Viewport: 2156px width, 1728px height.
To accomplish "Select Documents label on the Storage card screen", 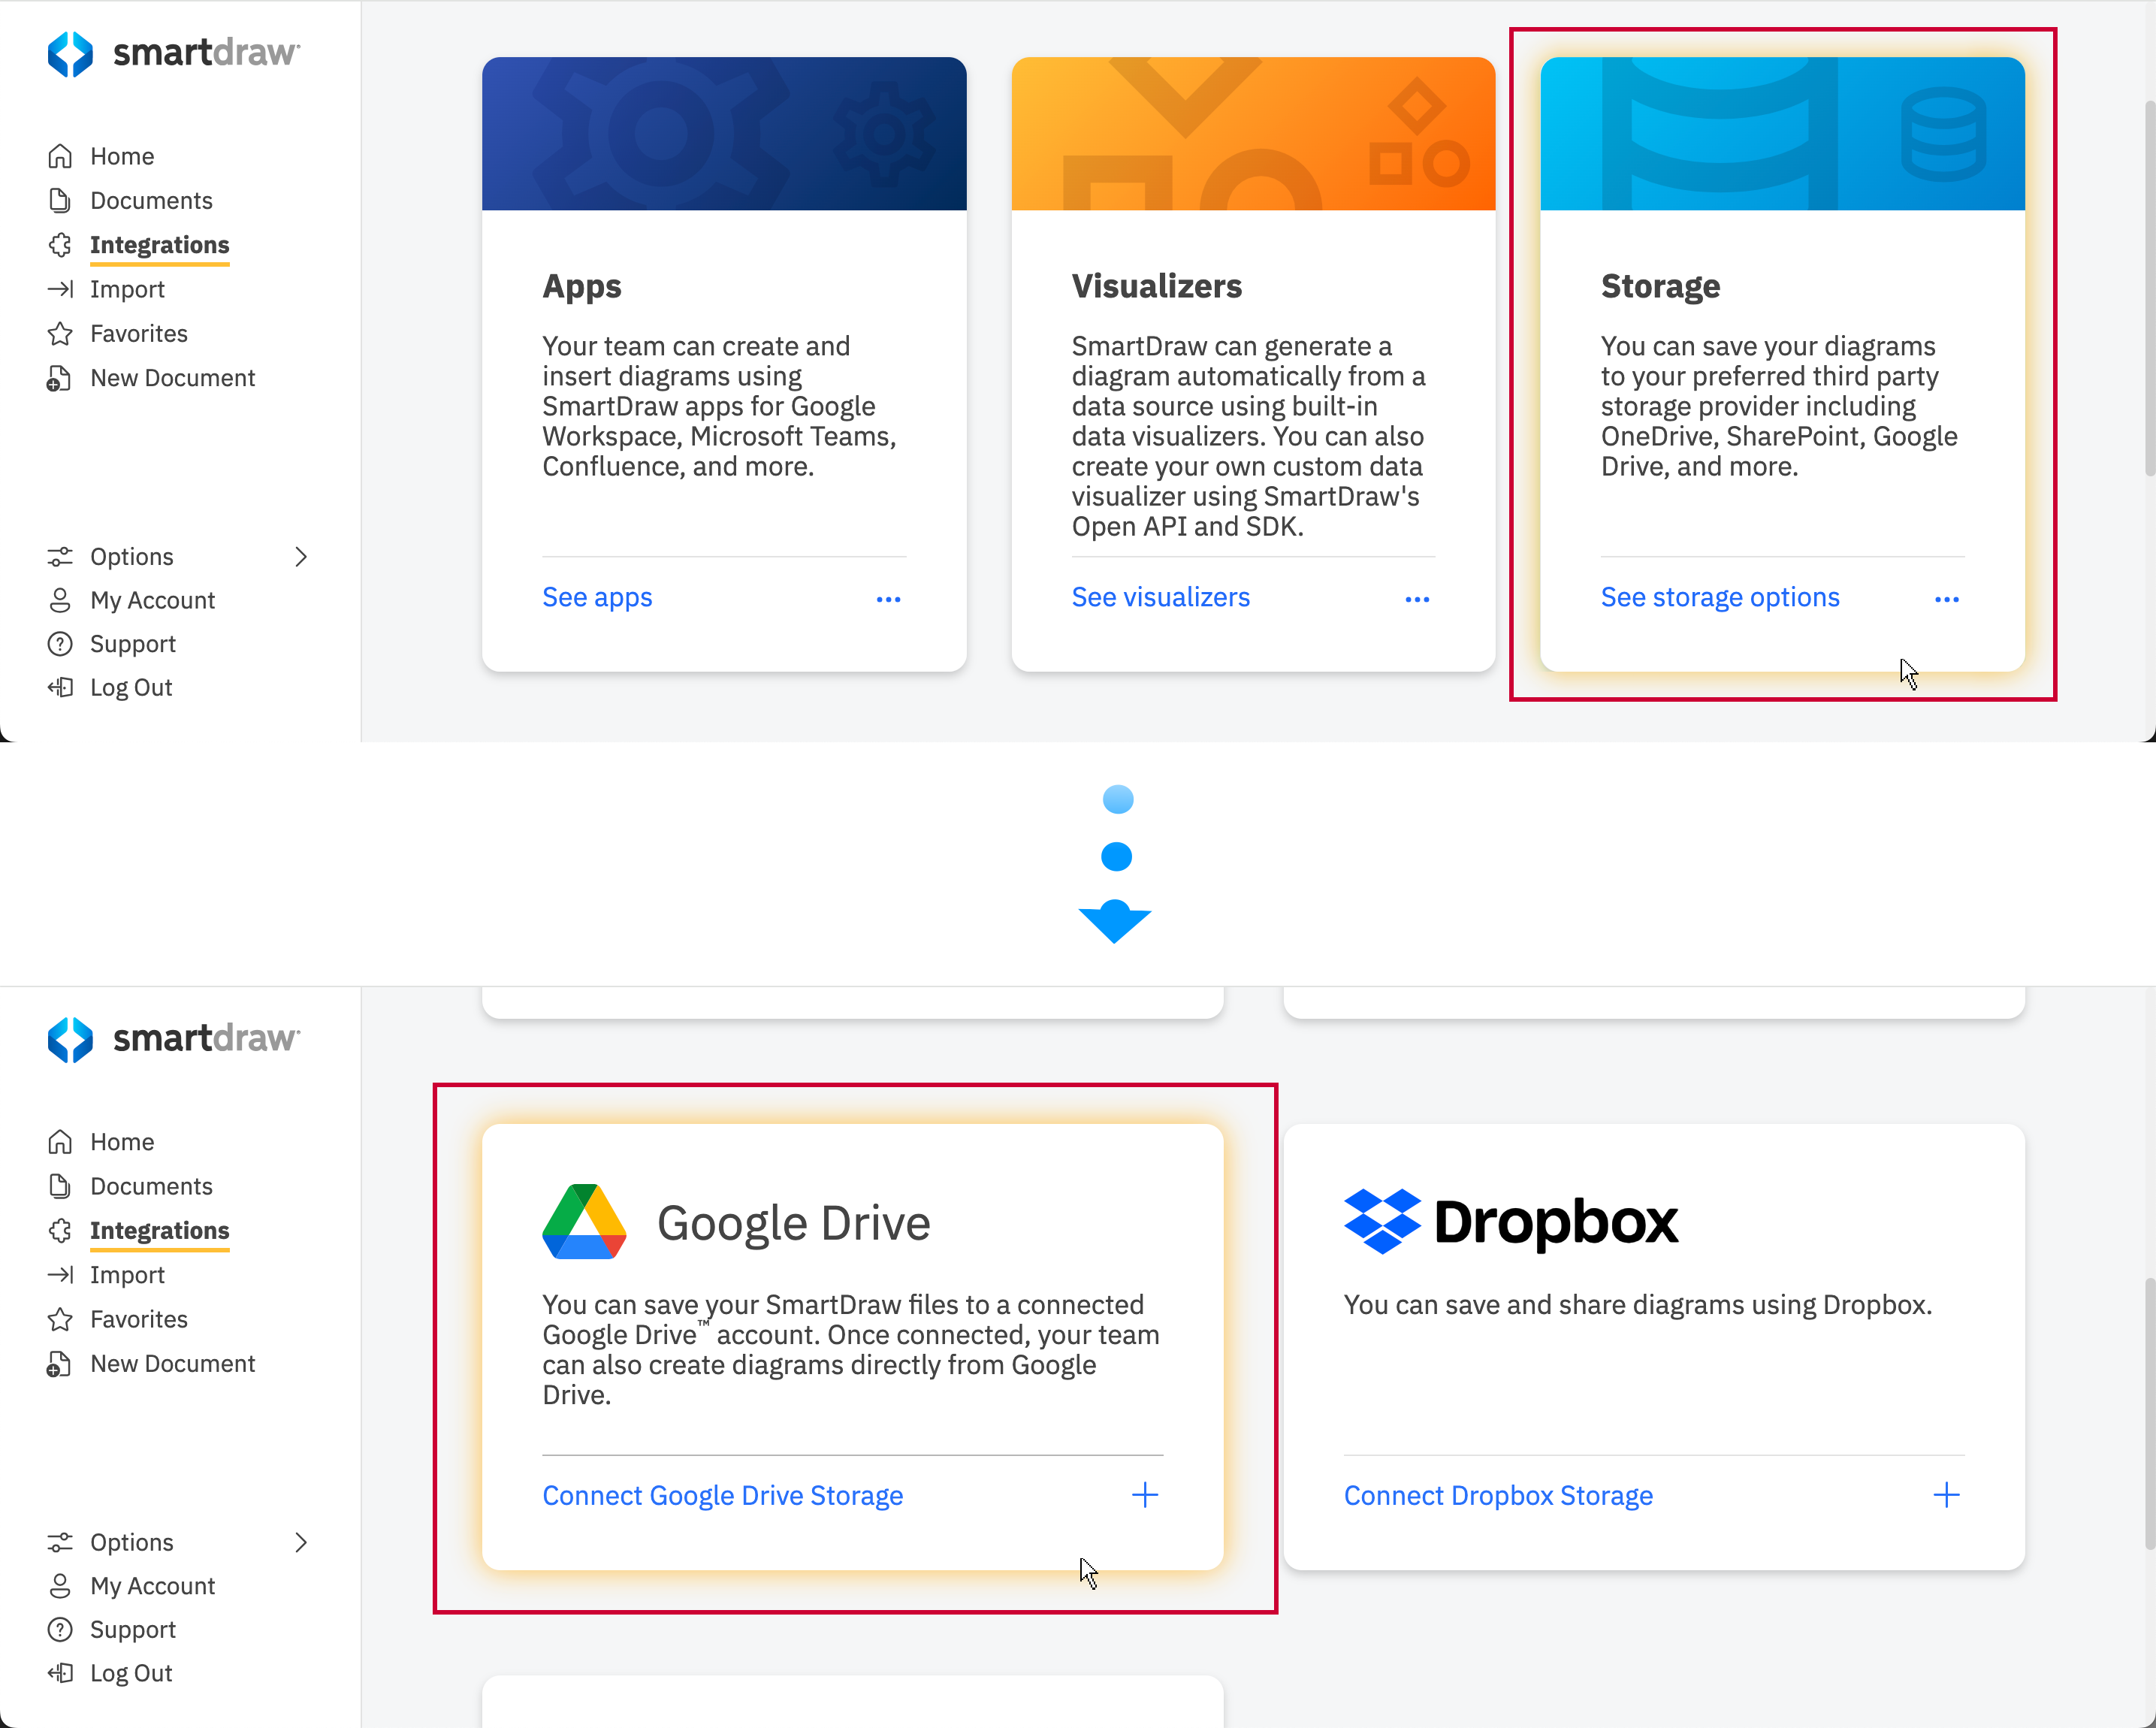I will (x=151, y=200).
